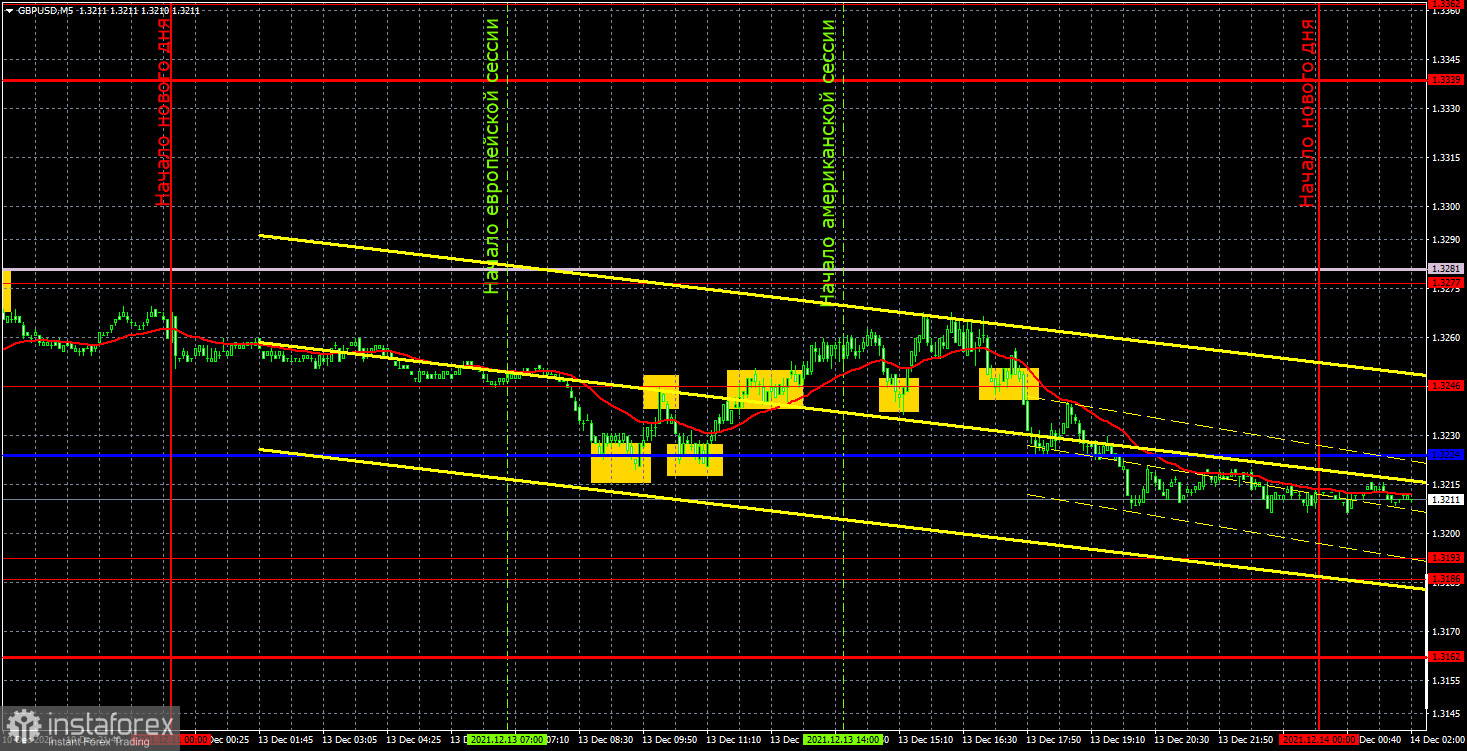Select the blue horizontal line at 1.3224
This screenshot has width=1467, height=751.
(x=713, y=455)
